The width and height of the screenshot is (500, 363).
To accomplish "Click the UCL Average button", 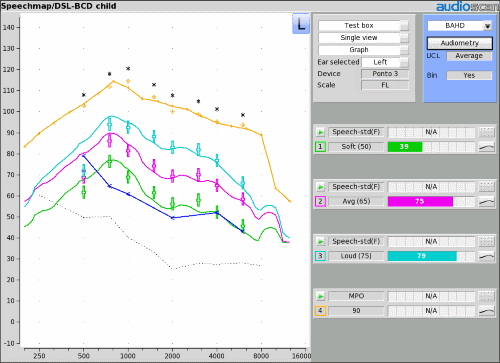I will [x=469, y=56].
